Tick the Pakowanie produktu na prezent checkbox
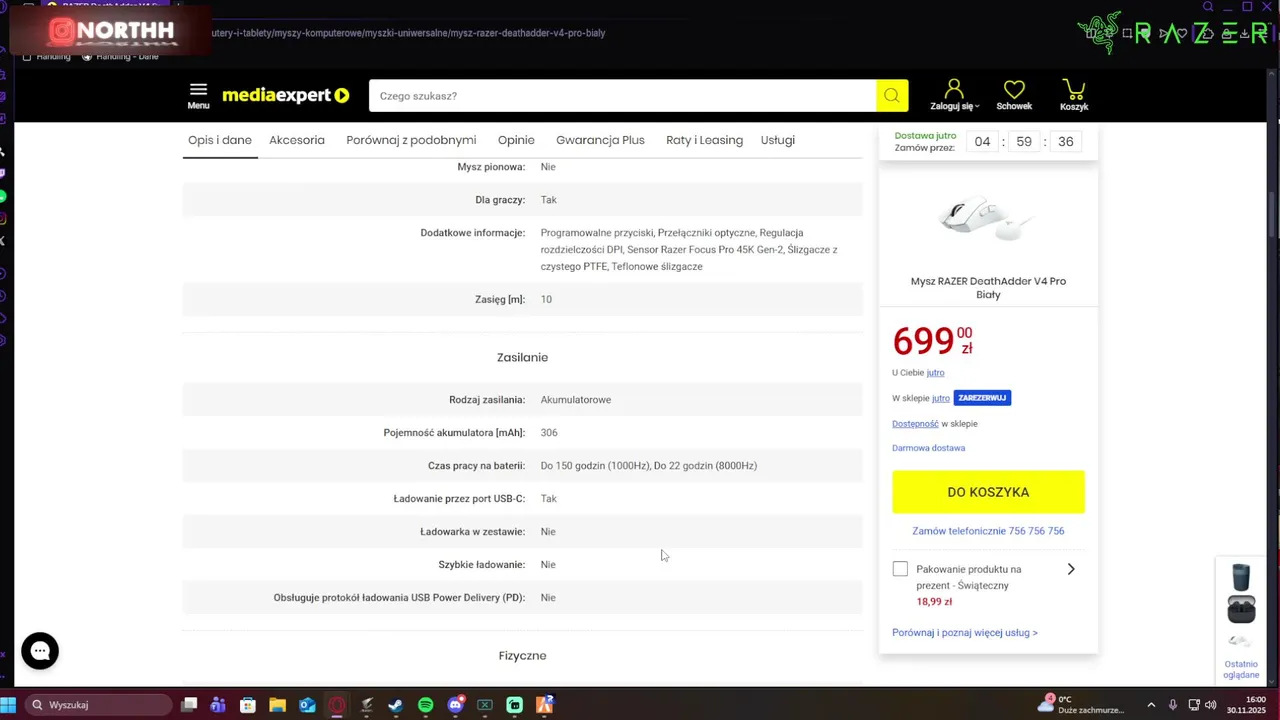 (900, 569)
